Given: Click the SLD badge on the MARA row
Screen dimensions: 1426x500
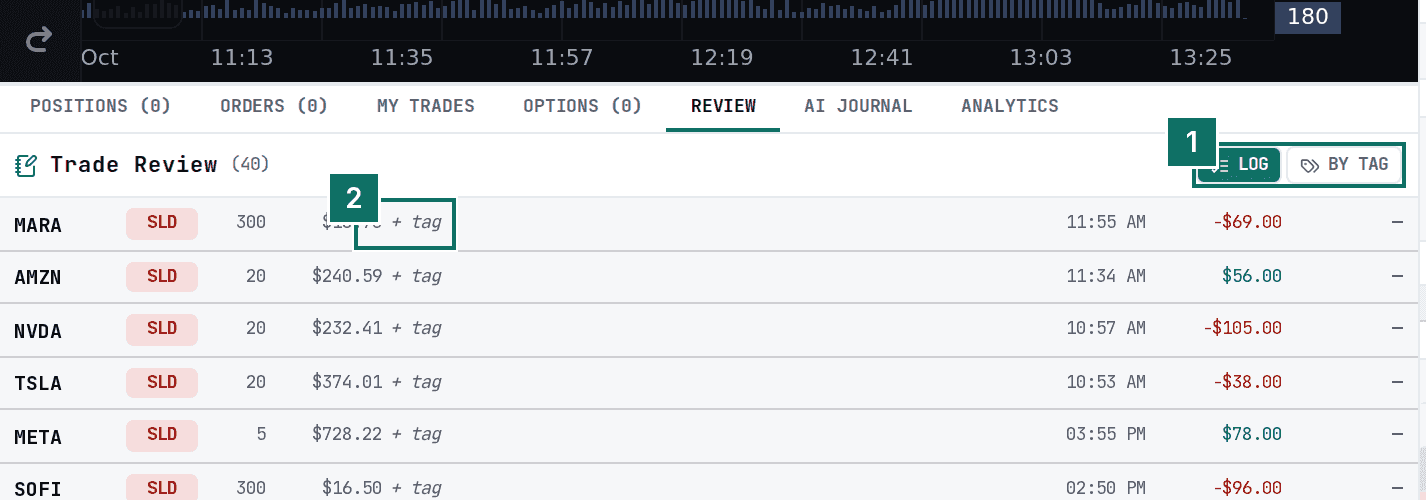Looking at the screenshot, I should tap(162, 223).
